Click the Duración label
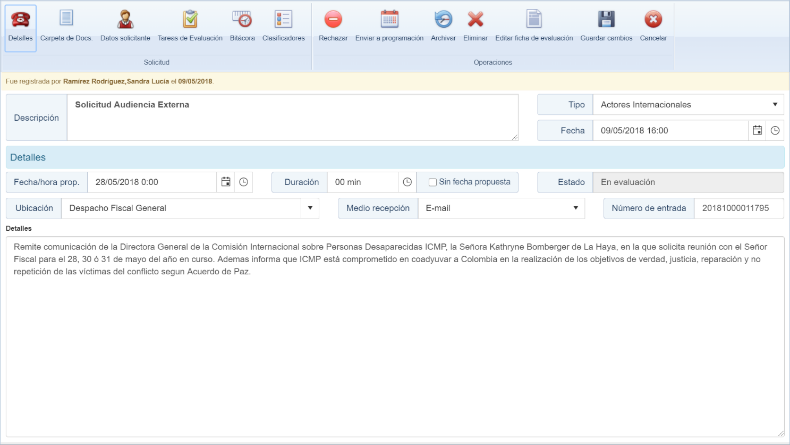Viewport: 790px width, 445px height. (301, 182)
